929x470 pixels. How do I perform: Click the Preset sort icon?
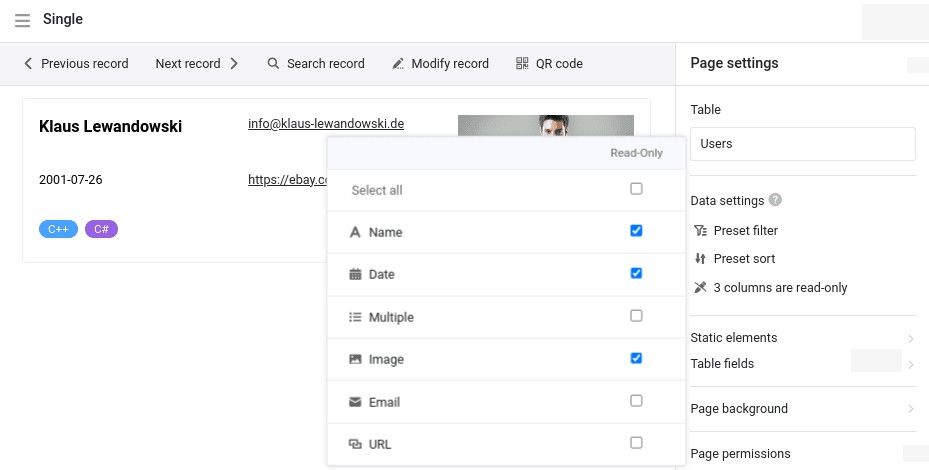pyautogui.click(x=701, y=259)
